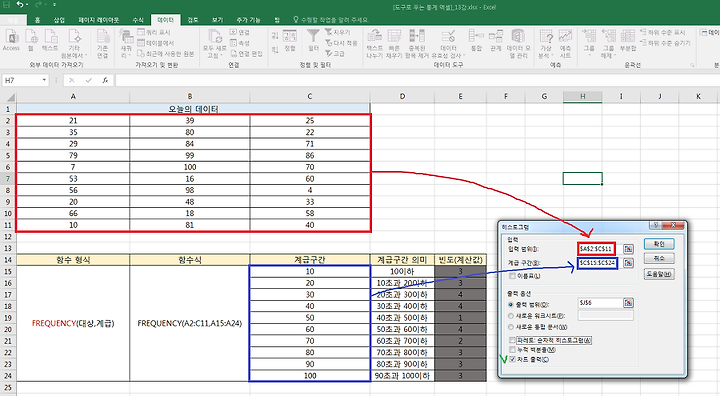Viewport: 720px width, 396px height.
Task: Click the Save icon in quick access toolbar
Action: 6,5
